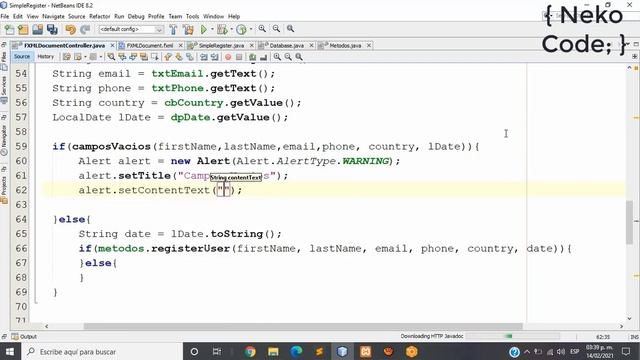640x360 pixels.
Task: Open File Explorer from the taskbar
Action: 273,351
